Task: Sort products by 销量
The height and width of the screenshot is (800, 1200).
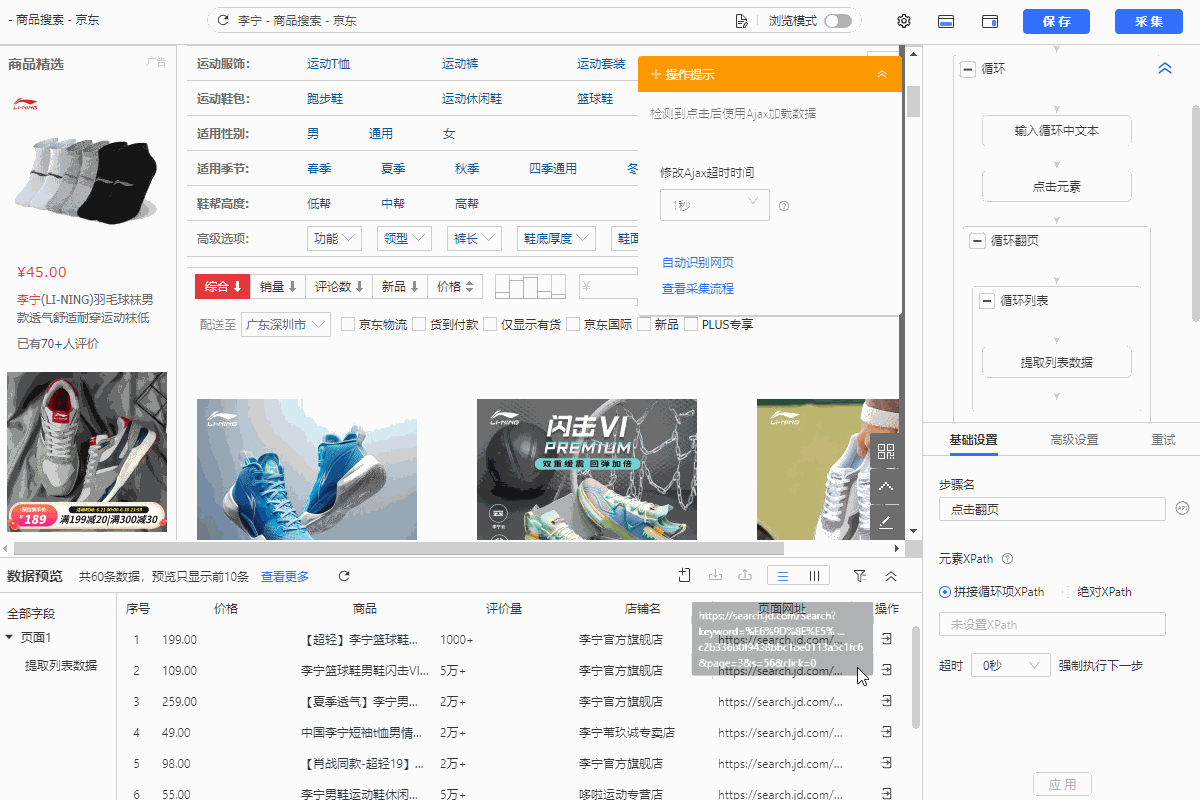Action: pos(278,287)
